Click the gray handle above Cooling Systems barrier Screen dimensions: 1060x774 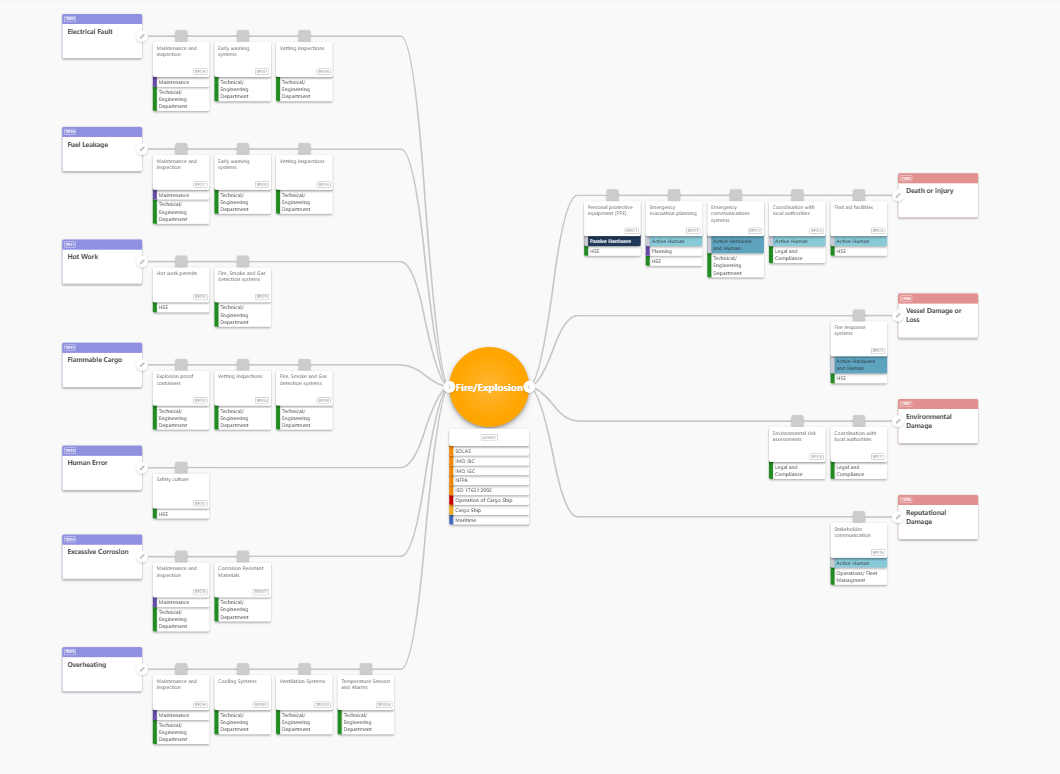point(243,668)
